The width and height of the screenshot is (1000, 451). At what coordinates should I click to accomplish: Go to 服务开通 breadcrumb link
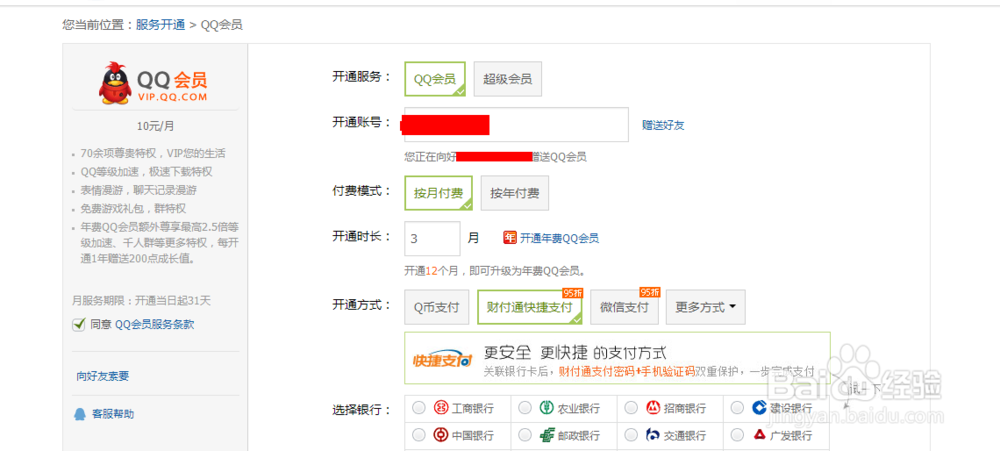tap(160, 25)
